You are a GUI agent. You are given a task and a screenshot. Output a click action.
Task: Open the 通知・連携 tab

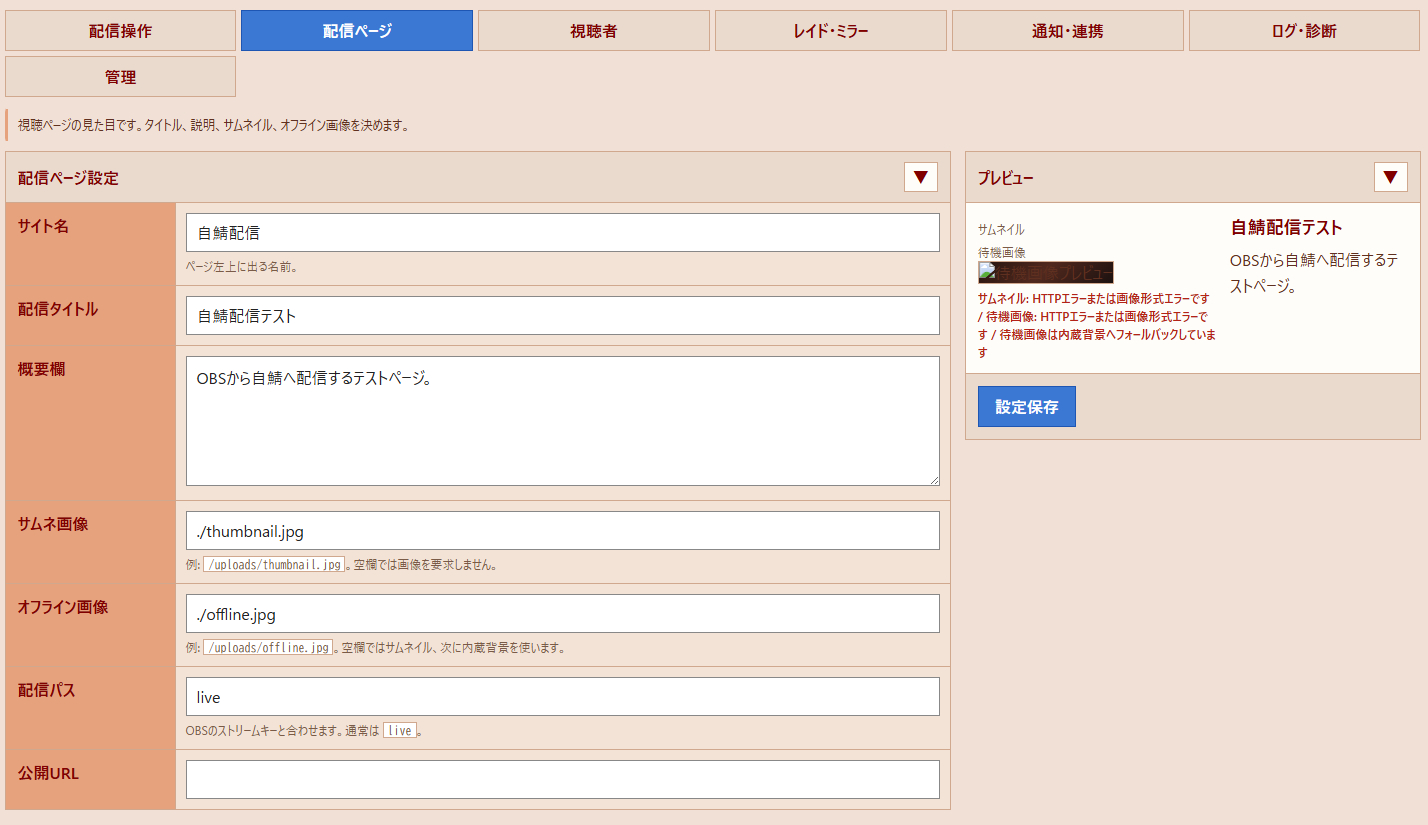[1068, 30]
